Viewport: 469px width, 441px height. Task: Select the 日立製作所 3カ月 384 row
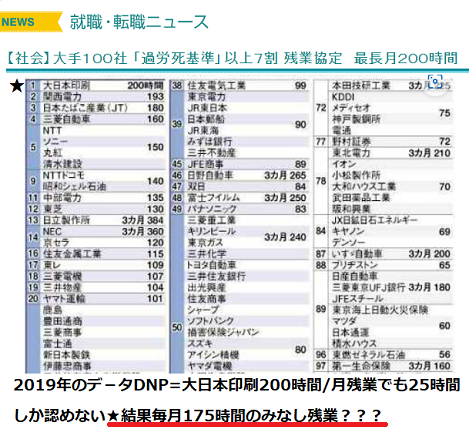pos(96,220)
